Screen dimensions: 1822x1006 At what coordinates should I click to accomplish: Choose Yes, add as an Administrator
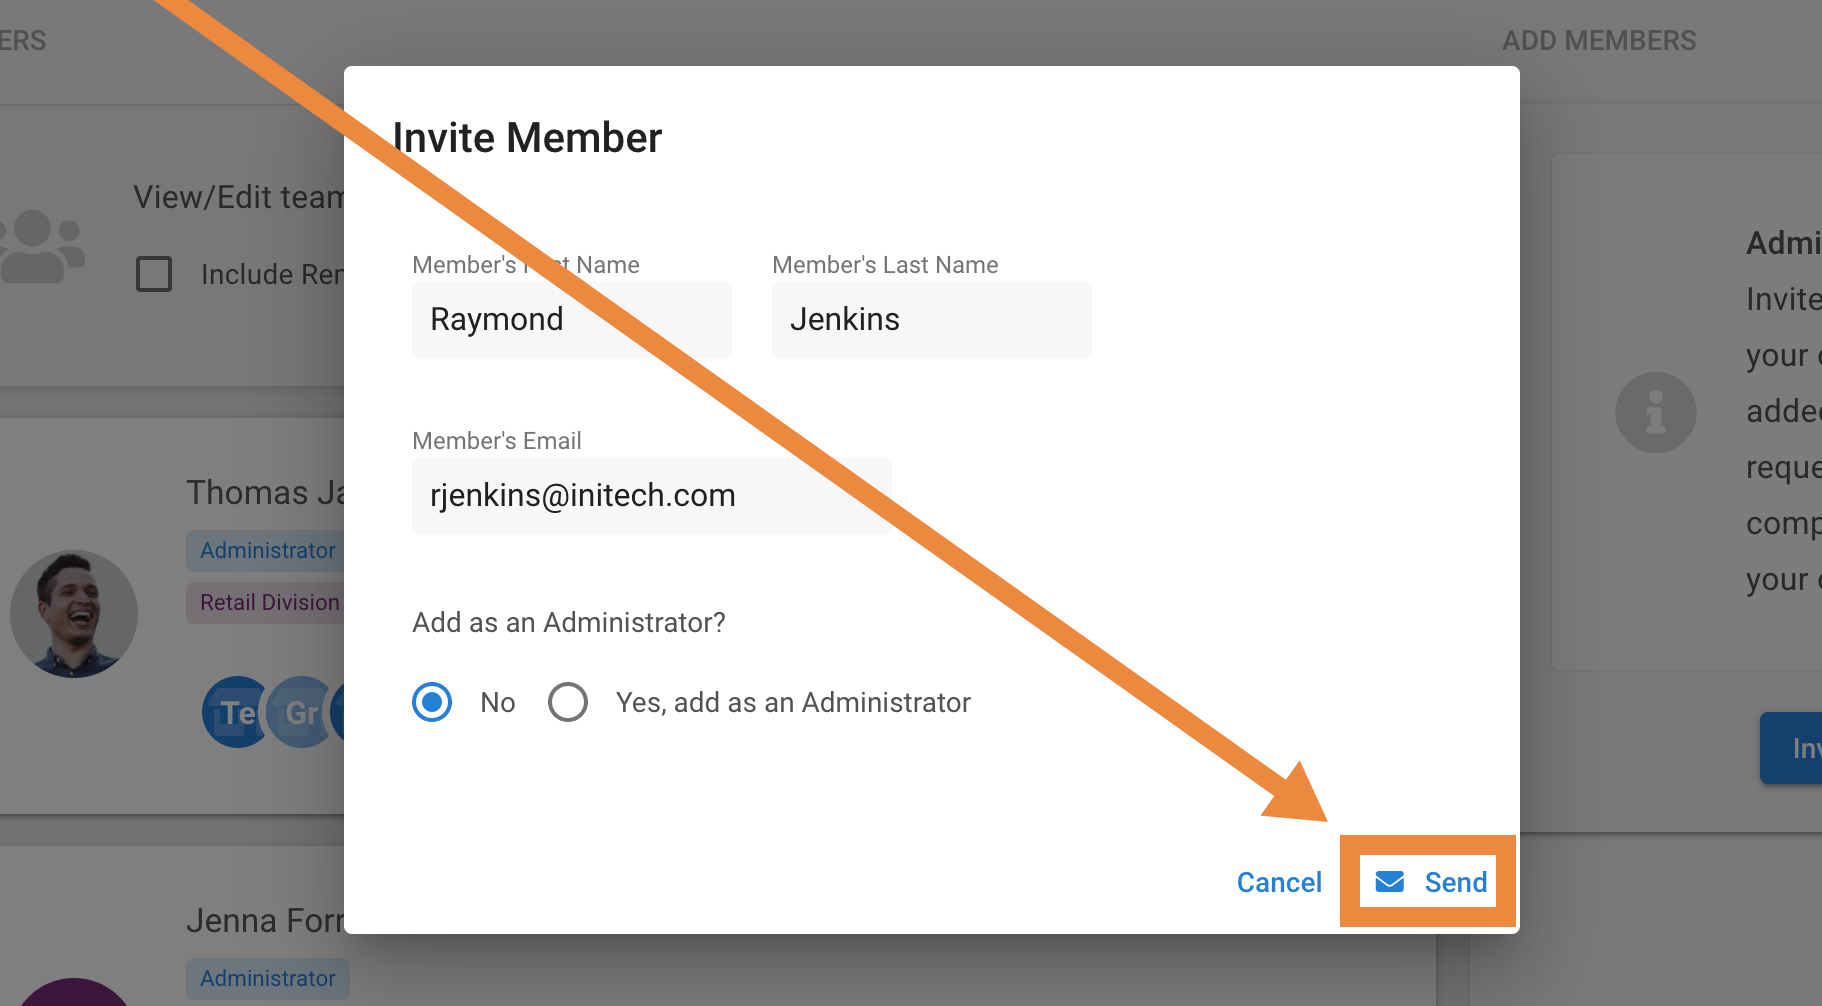(568, 702)
